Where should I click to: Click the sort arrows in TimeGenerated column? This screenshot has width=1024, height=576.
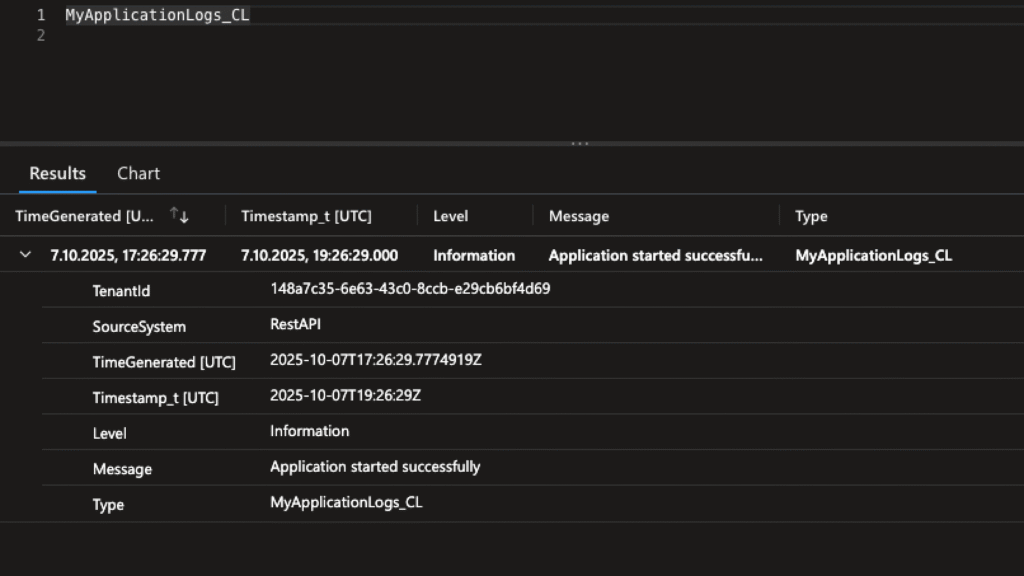(x=180, y=216)
